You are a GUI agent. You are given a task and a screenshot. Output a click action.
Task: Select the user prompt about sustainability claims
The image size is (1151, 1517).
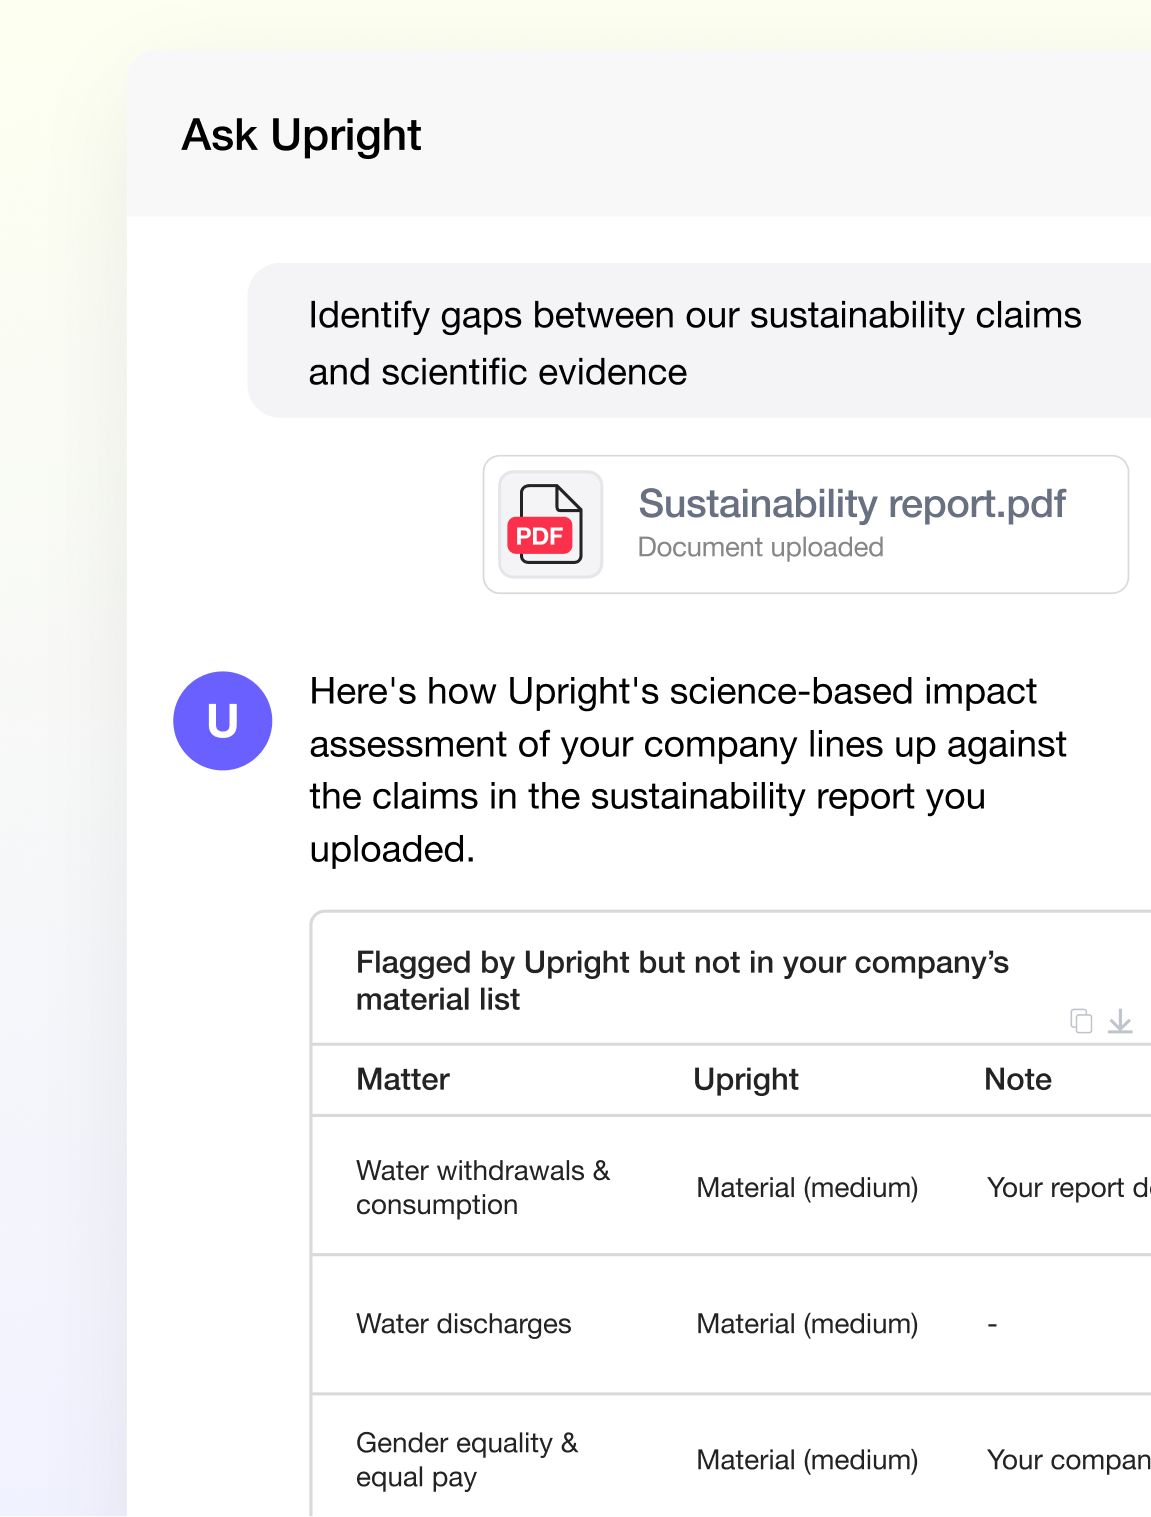(x=699, y=341)
